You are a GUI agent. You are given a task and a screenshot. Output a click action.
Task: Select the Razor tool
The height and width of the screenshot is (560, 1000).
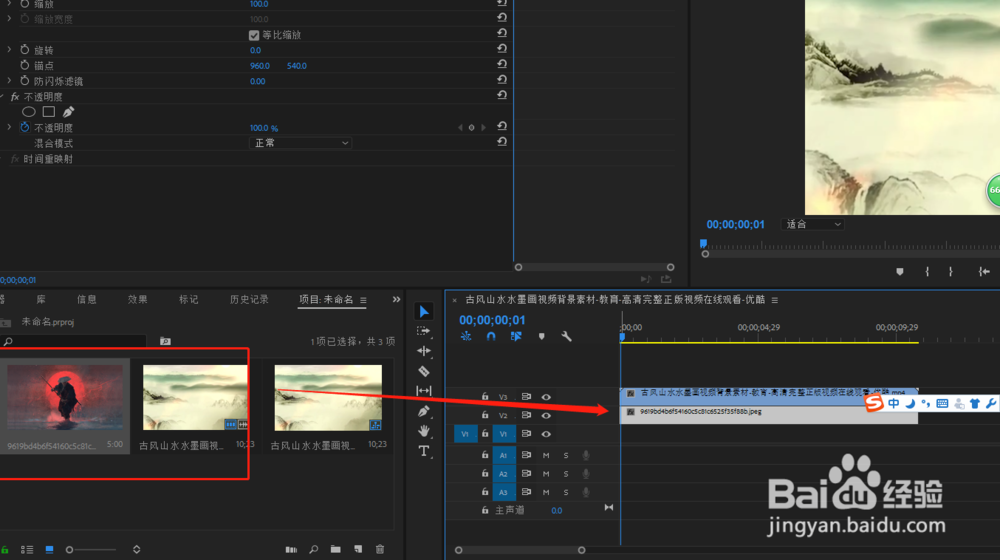[423, 371]
